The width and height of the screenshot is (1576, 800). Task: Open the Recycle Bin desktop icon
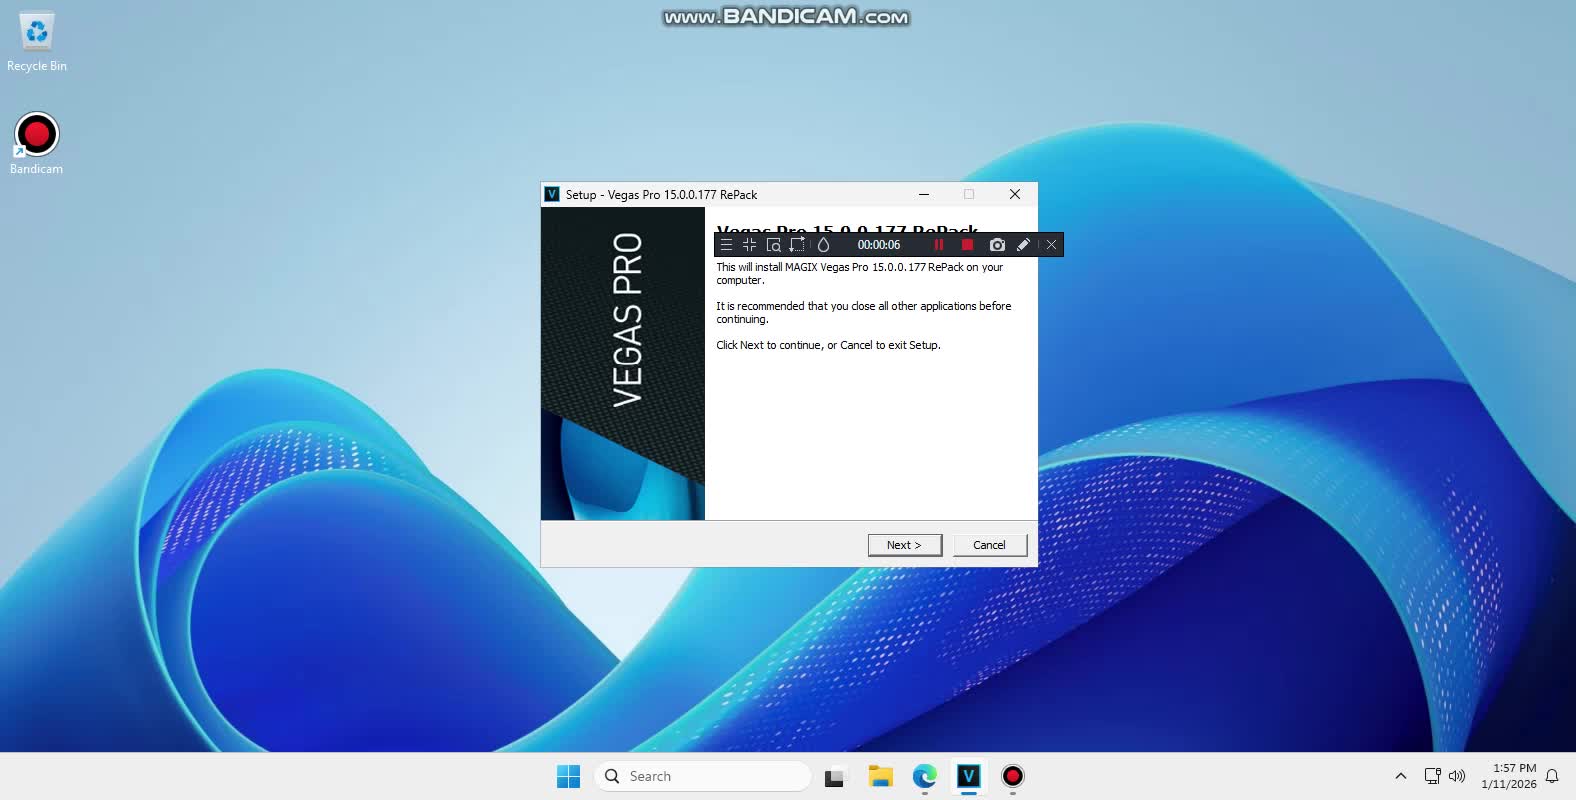coord(37,43)
